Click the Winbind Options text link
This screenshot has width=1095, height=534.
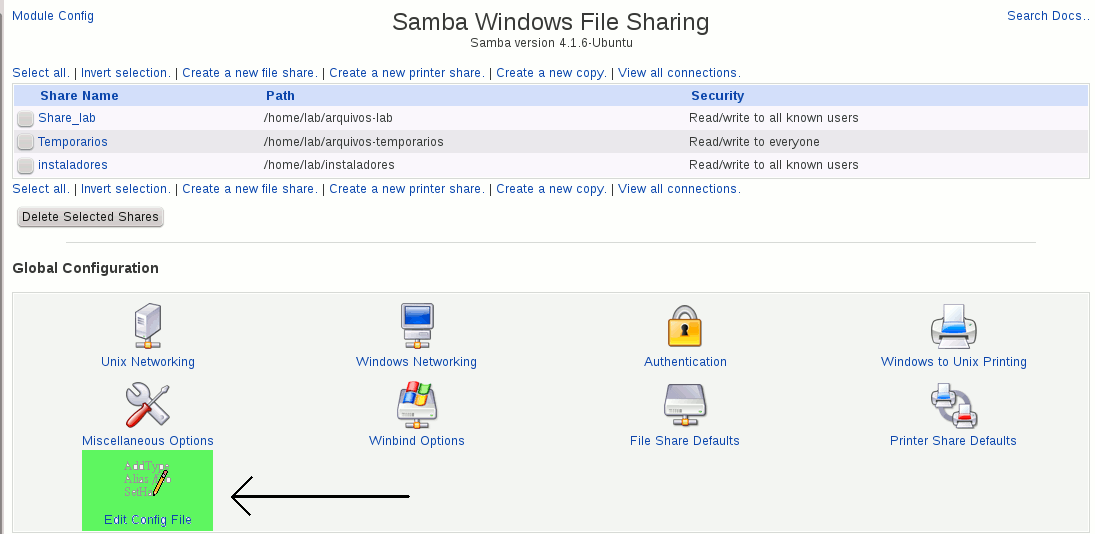click(416, 440)
